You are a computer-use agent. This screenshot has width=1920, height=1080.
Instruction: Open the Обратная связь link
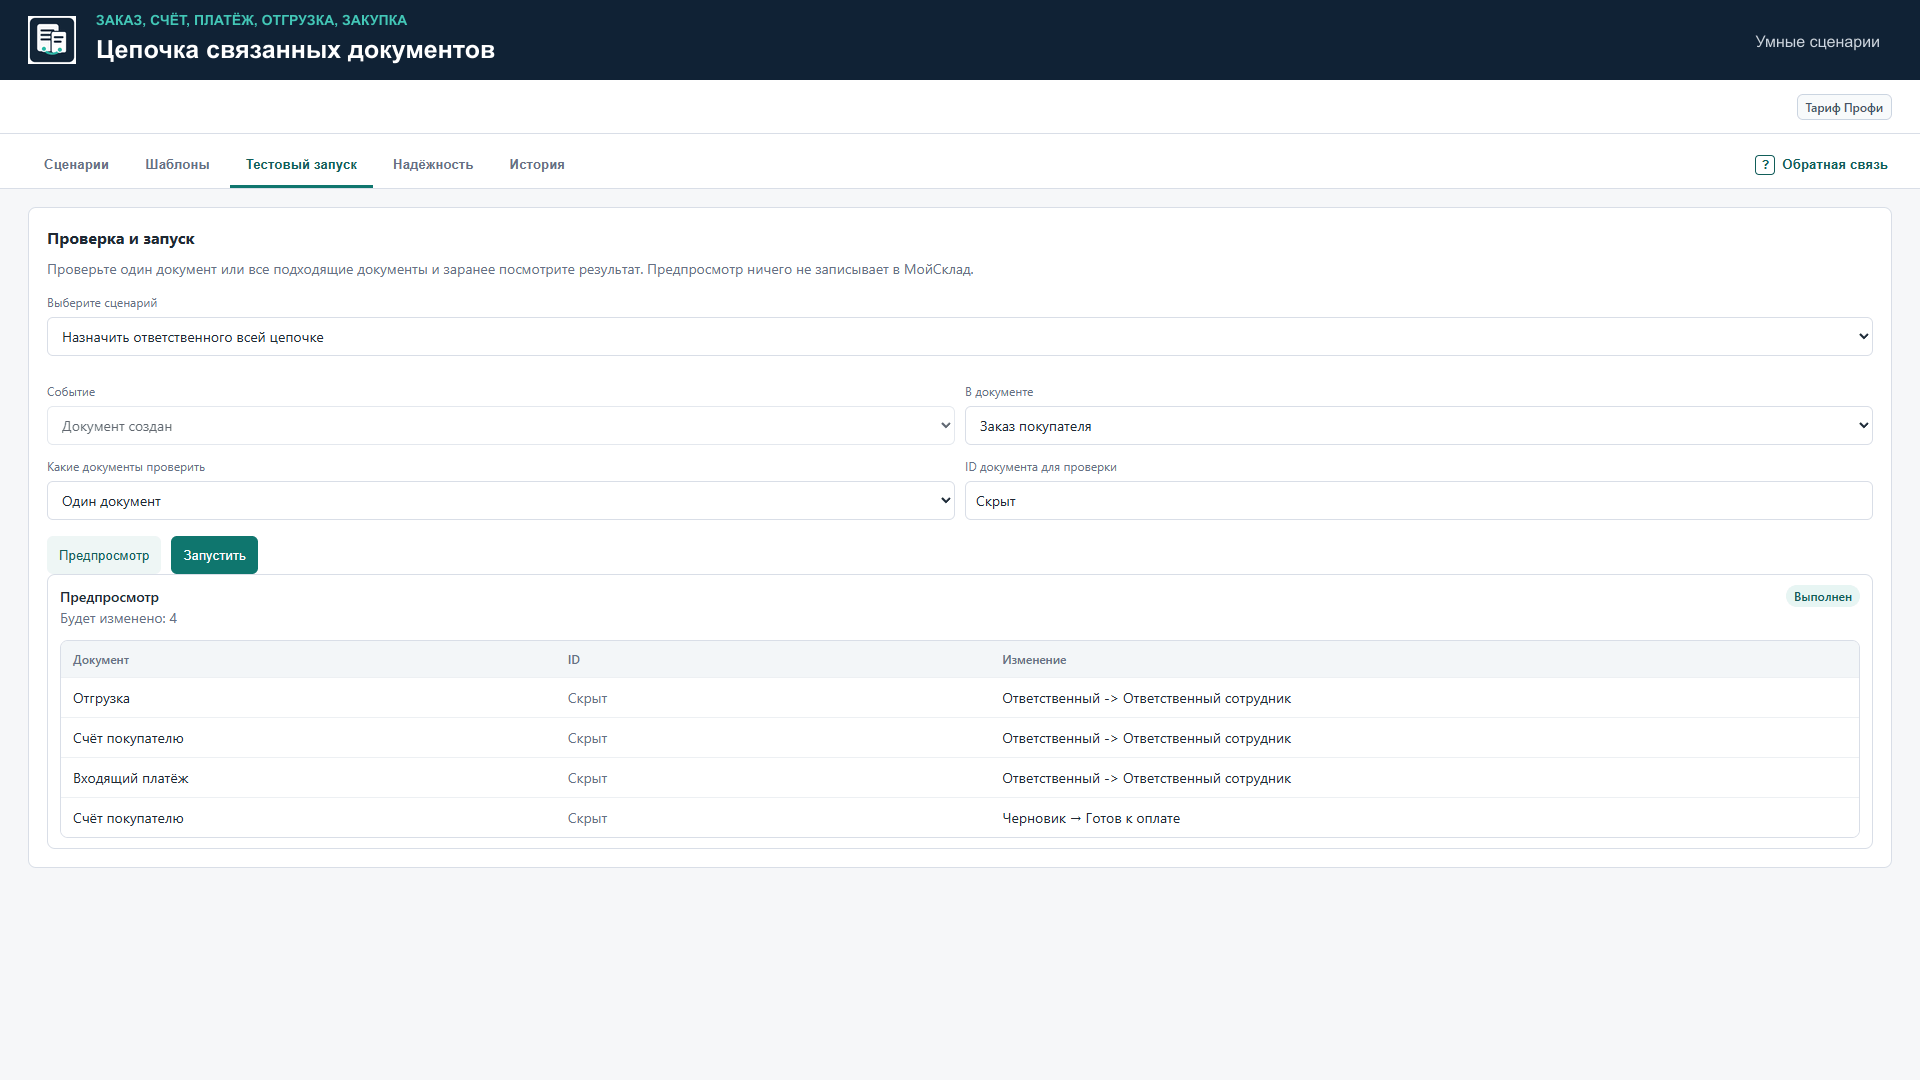1834,165
